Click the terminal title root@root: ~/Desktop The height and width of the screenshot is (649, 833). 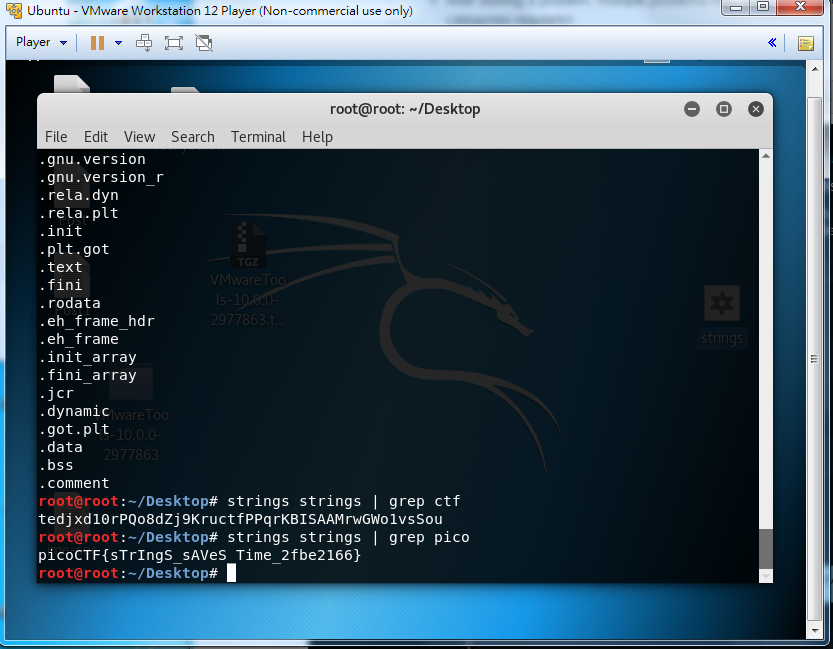pos(405,109)
